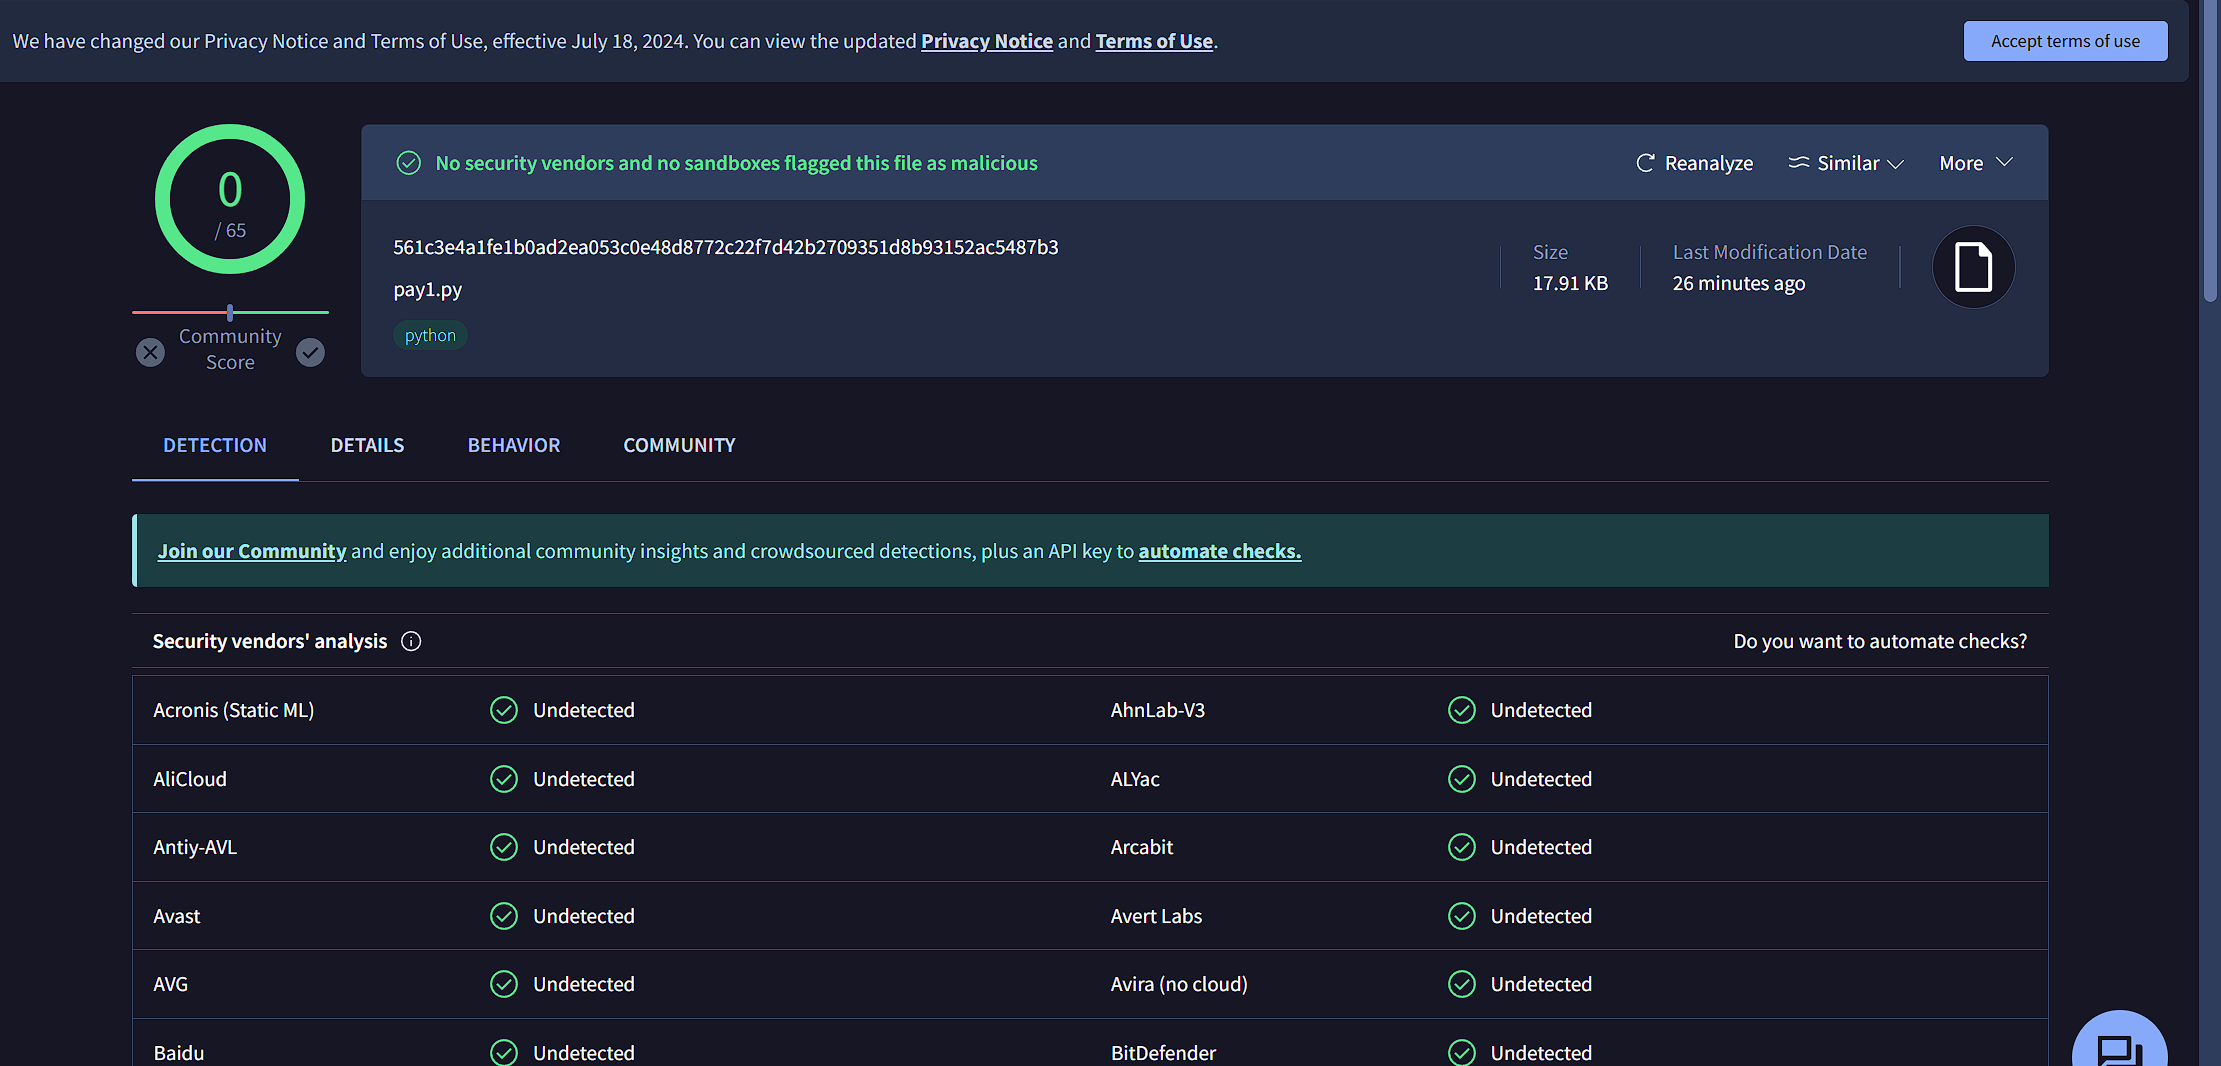The width and height of the screenshot is (2221, 1066).
Task: Click the BitDefender undetected check icon
Action: point(1462,1053)
